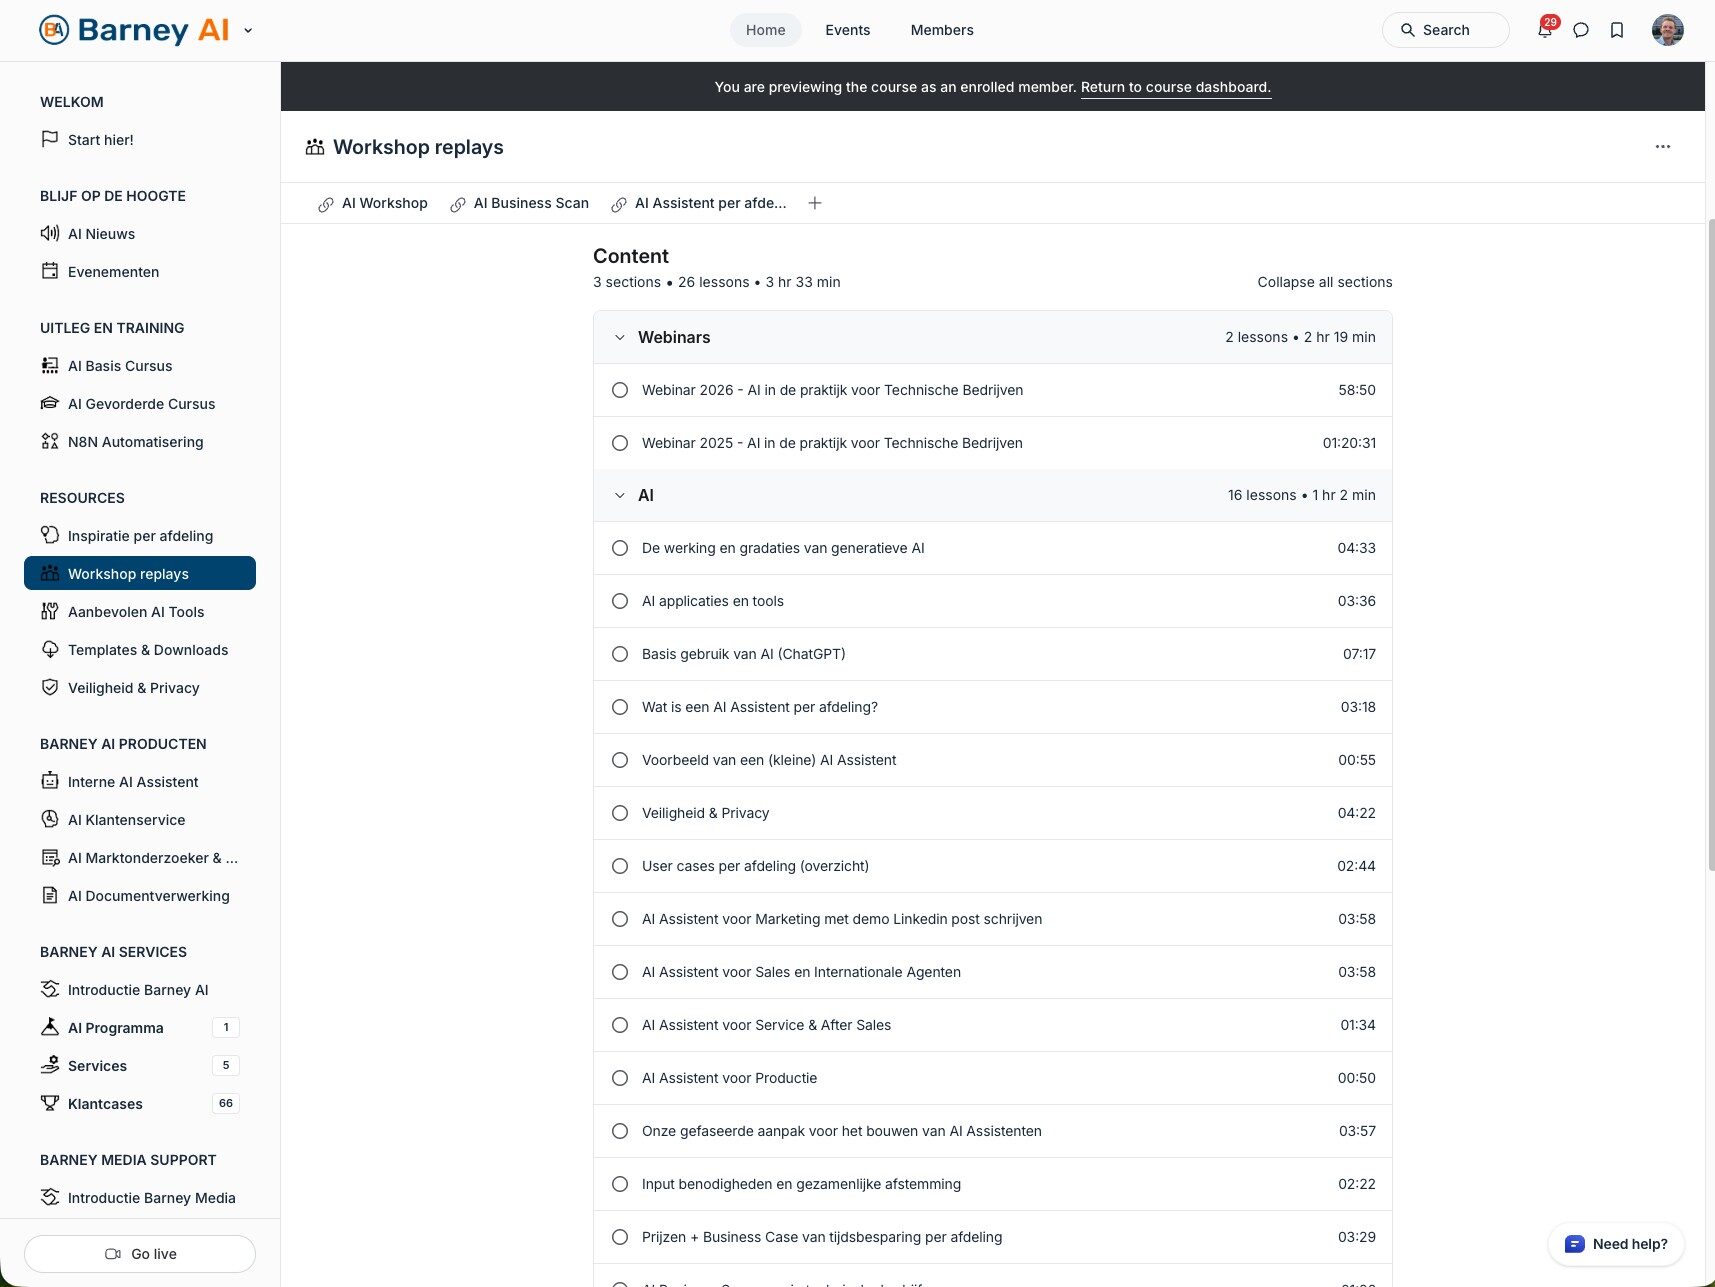
Task: Open the chat messages icon
Action: coord(1581,30)
